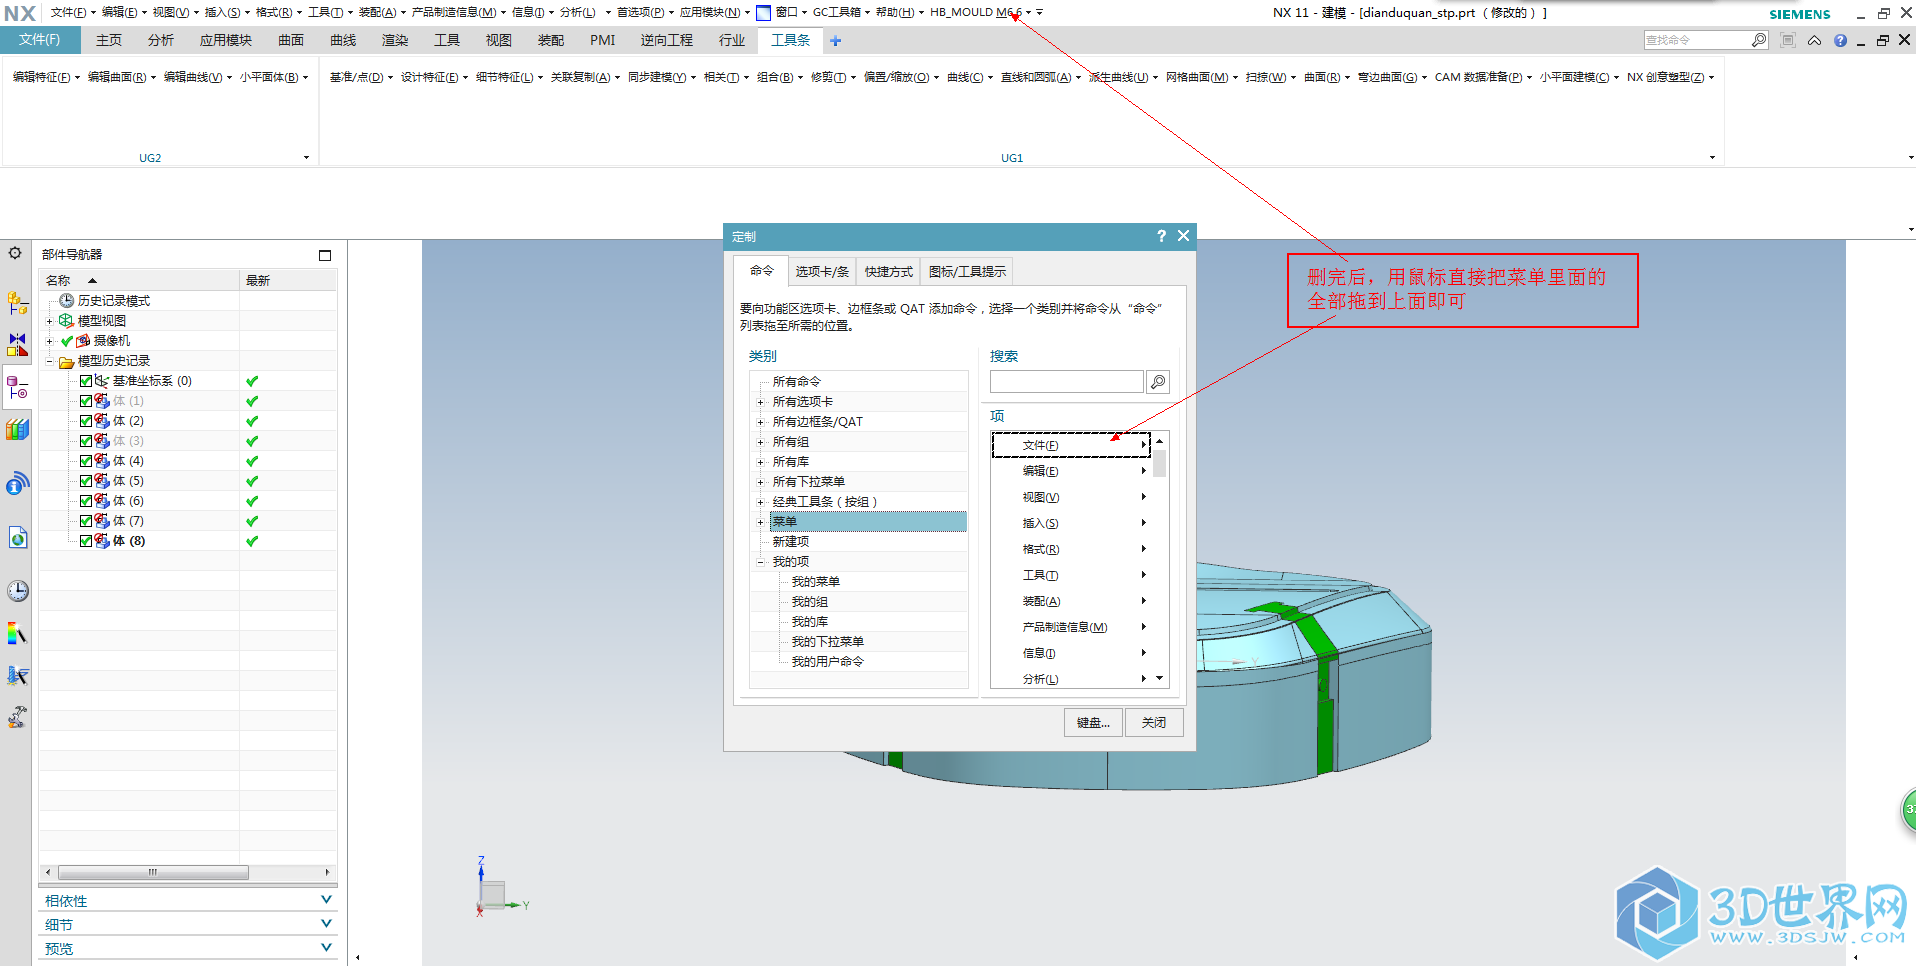
Task: Toggle checkbox for 体 (8)
Action: 86,541
